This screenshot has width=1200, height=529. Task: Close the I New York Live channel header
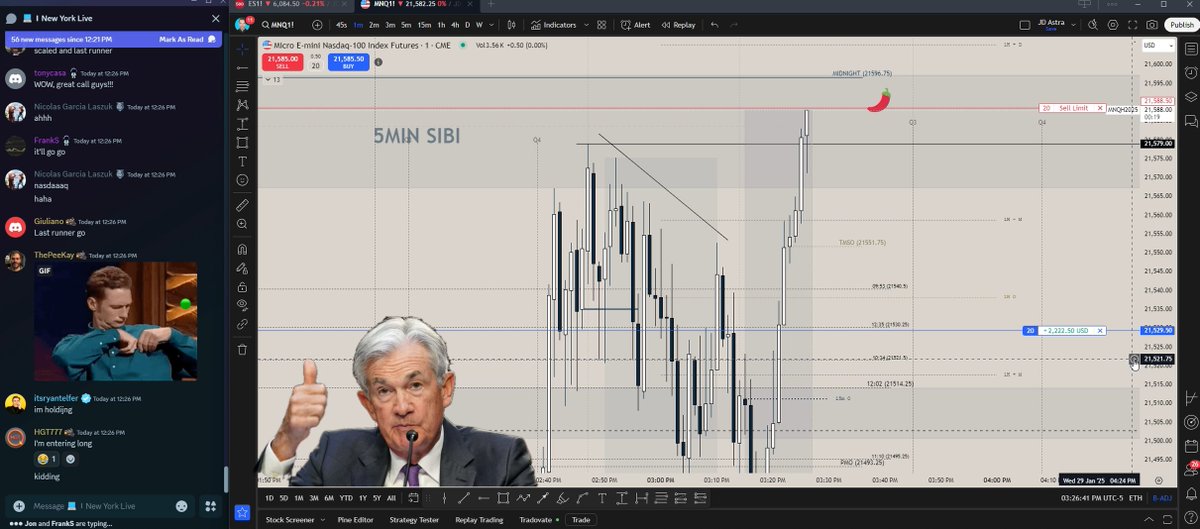point(216,18)
